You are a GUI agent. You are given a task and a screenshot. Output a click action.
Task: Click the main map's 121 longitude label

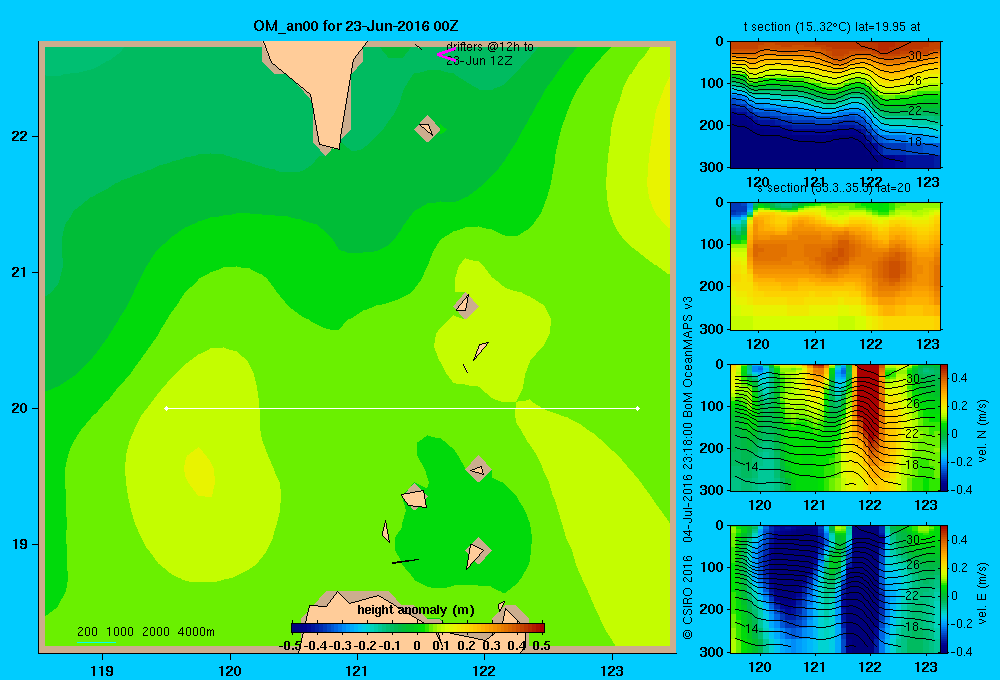point(357,670)
